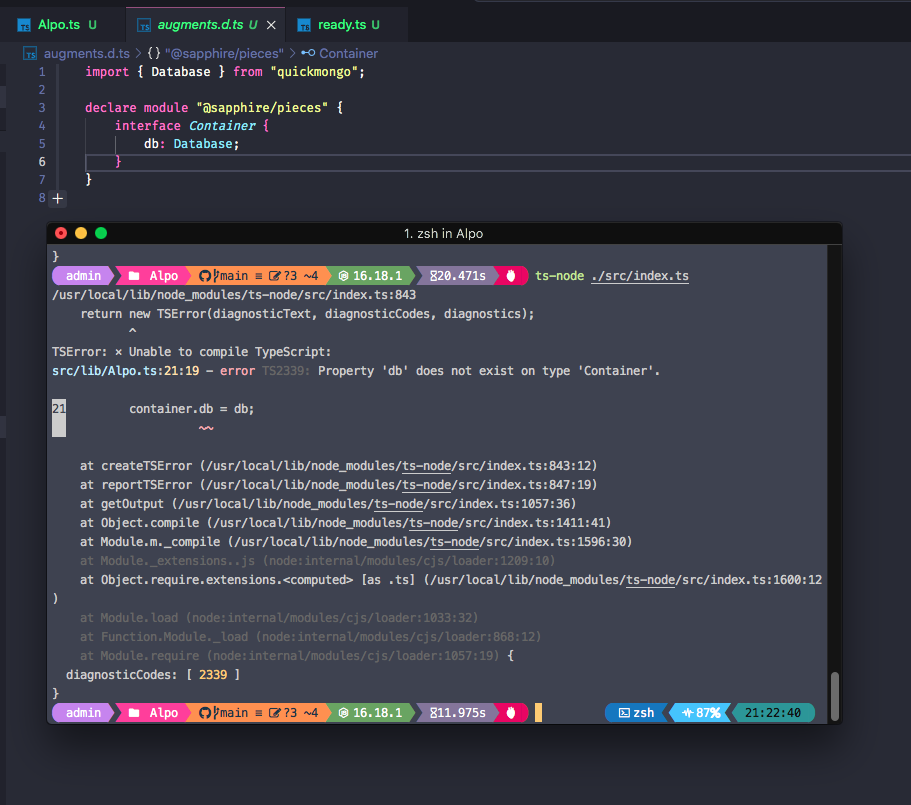Viewport: 911px width, 805px height.
Task: Click the diagnosticCodes value 2339
Action: point(213,675)
